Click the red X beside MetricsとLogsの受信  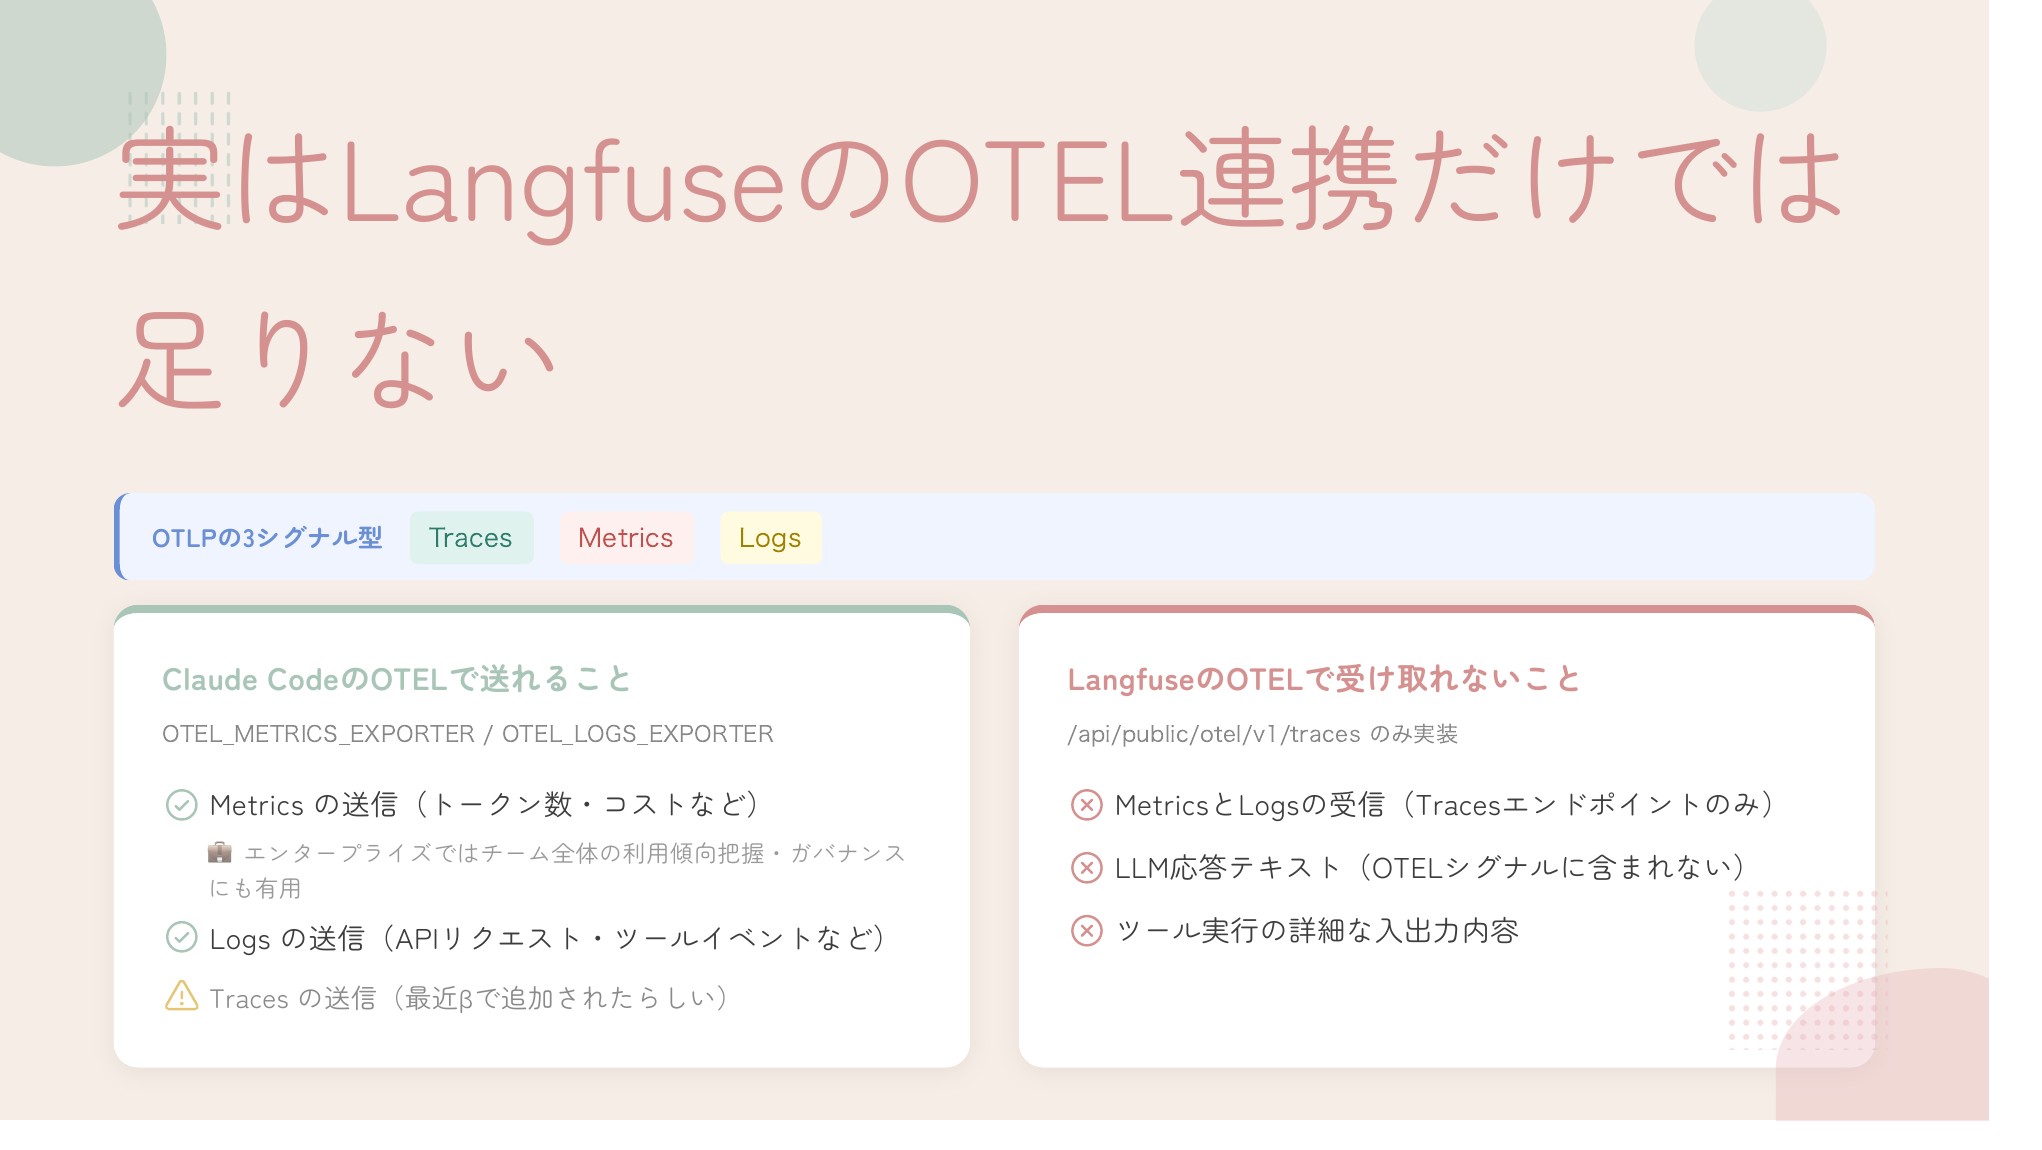[x=1086, y=805]
